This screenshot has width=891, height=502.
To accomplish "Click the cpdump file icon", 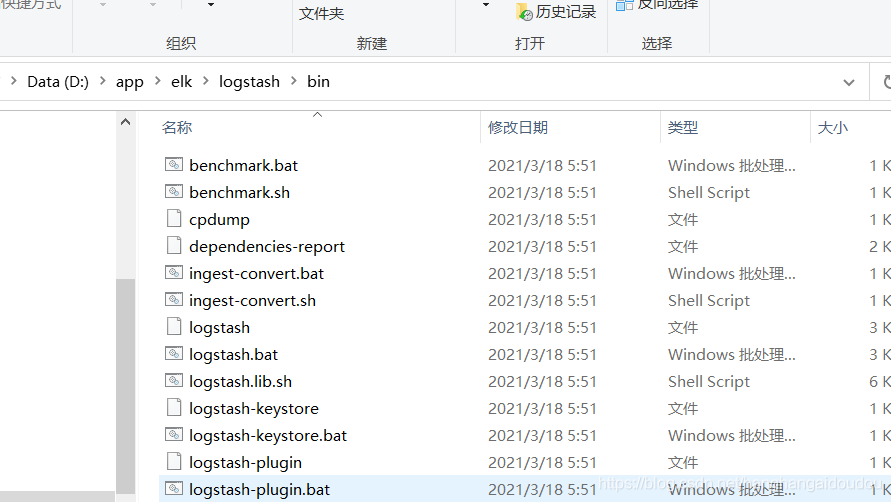I will point(174,219).
